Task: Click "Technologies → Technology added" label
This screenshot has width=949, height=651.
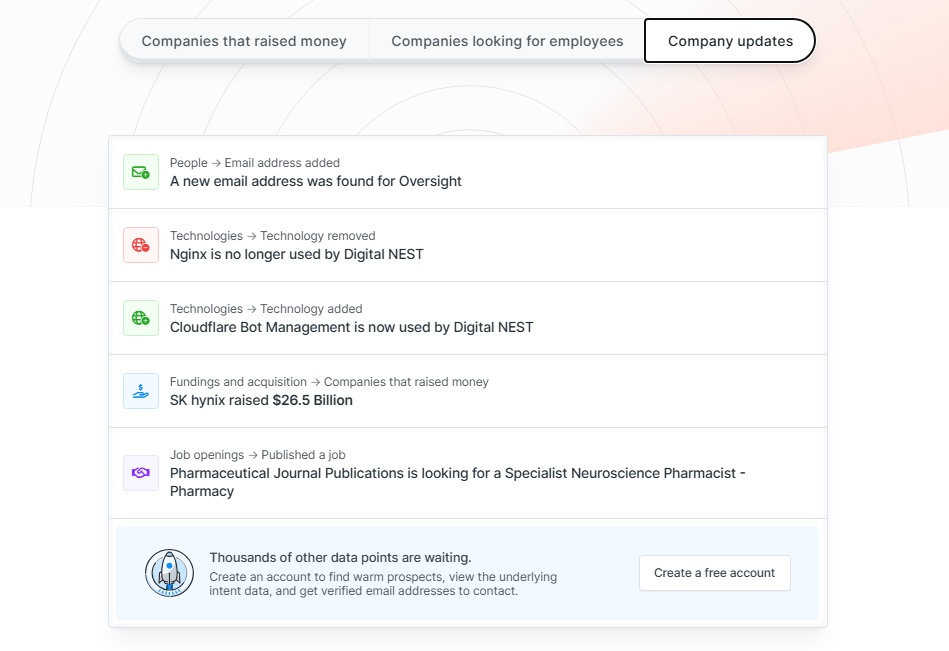Action: tap(266, 309)
